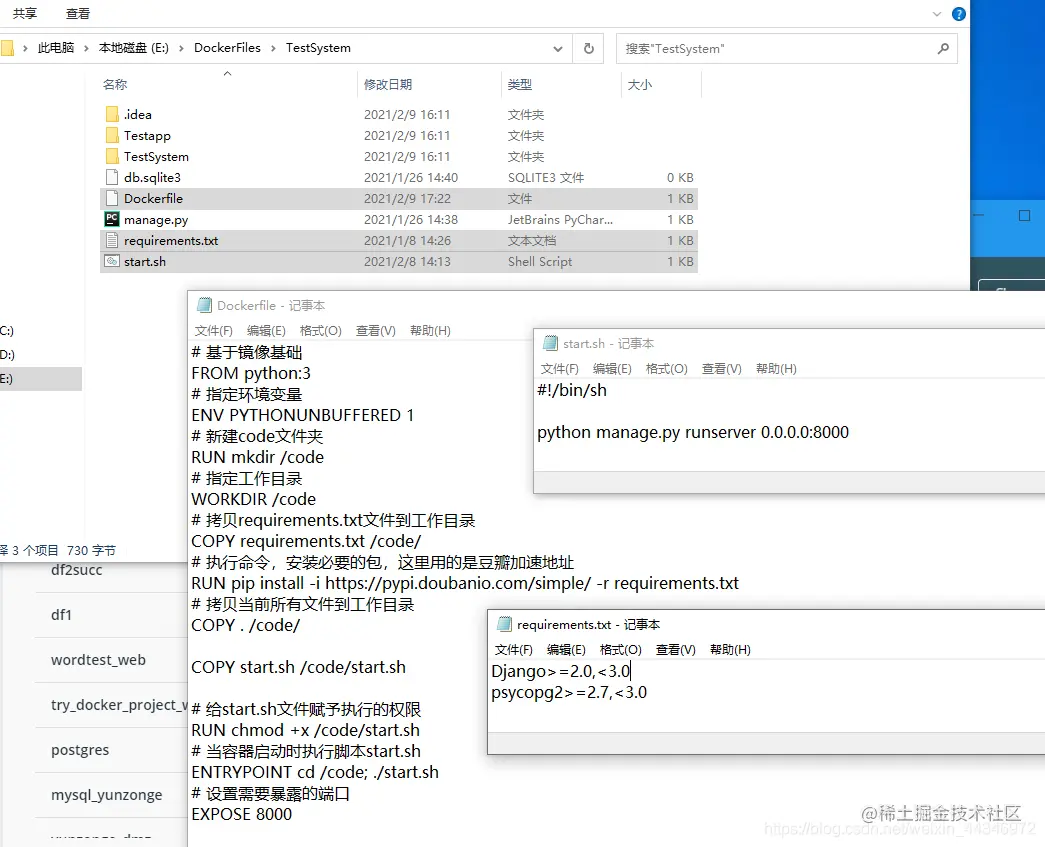Open the address bar history dropdown
The height and width of the screenshot is (847, 1045).
pyautogui.click(x=558, y=49)
